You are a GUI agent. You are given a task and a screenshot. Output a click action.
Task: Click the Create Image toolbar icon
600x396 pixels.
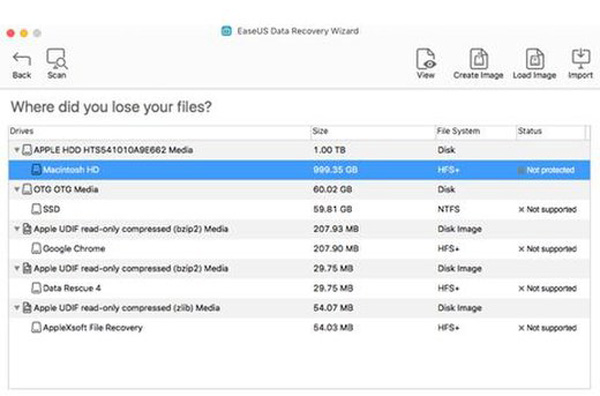[478, 59]
